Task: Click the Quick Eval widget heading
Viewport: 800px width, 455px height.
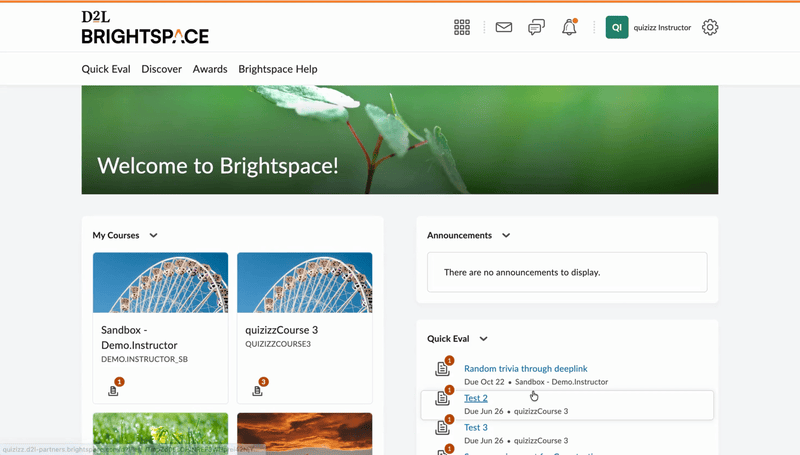Action: coord(448,339)
